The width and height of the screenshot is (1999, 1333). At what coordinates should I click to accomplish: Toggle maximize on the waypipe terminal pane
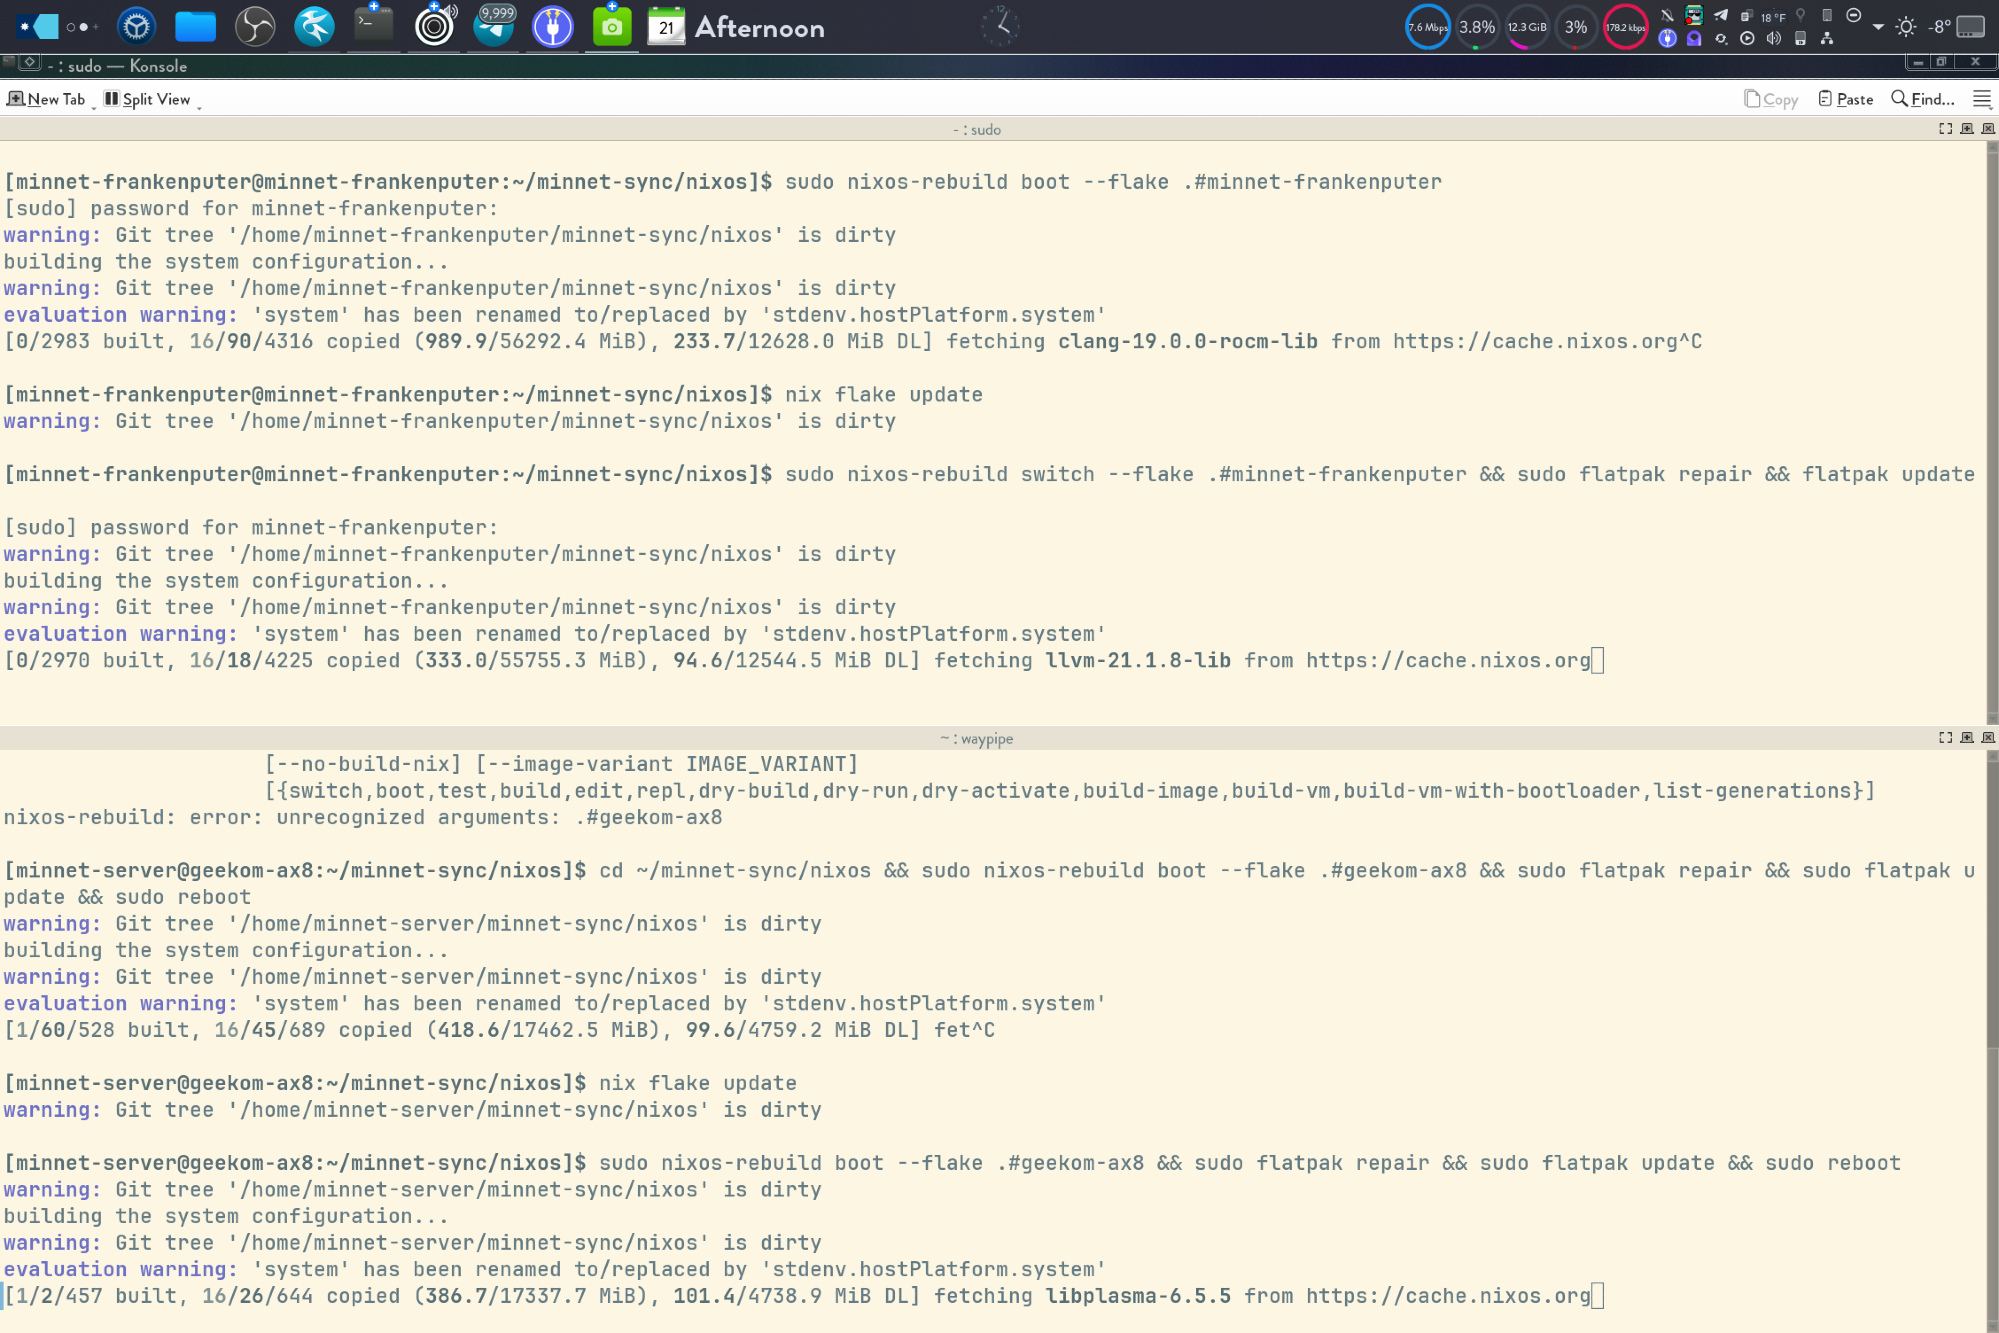tap(1945, 738)
